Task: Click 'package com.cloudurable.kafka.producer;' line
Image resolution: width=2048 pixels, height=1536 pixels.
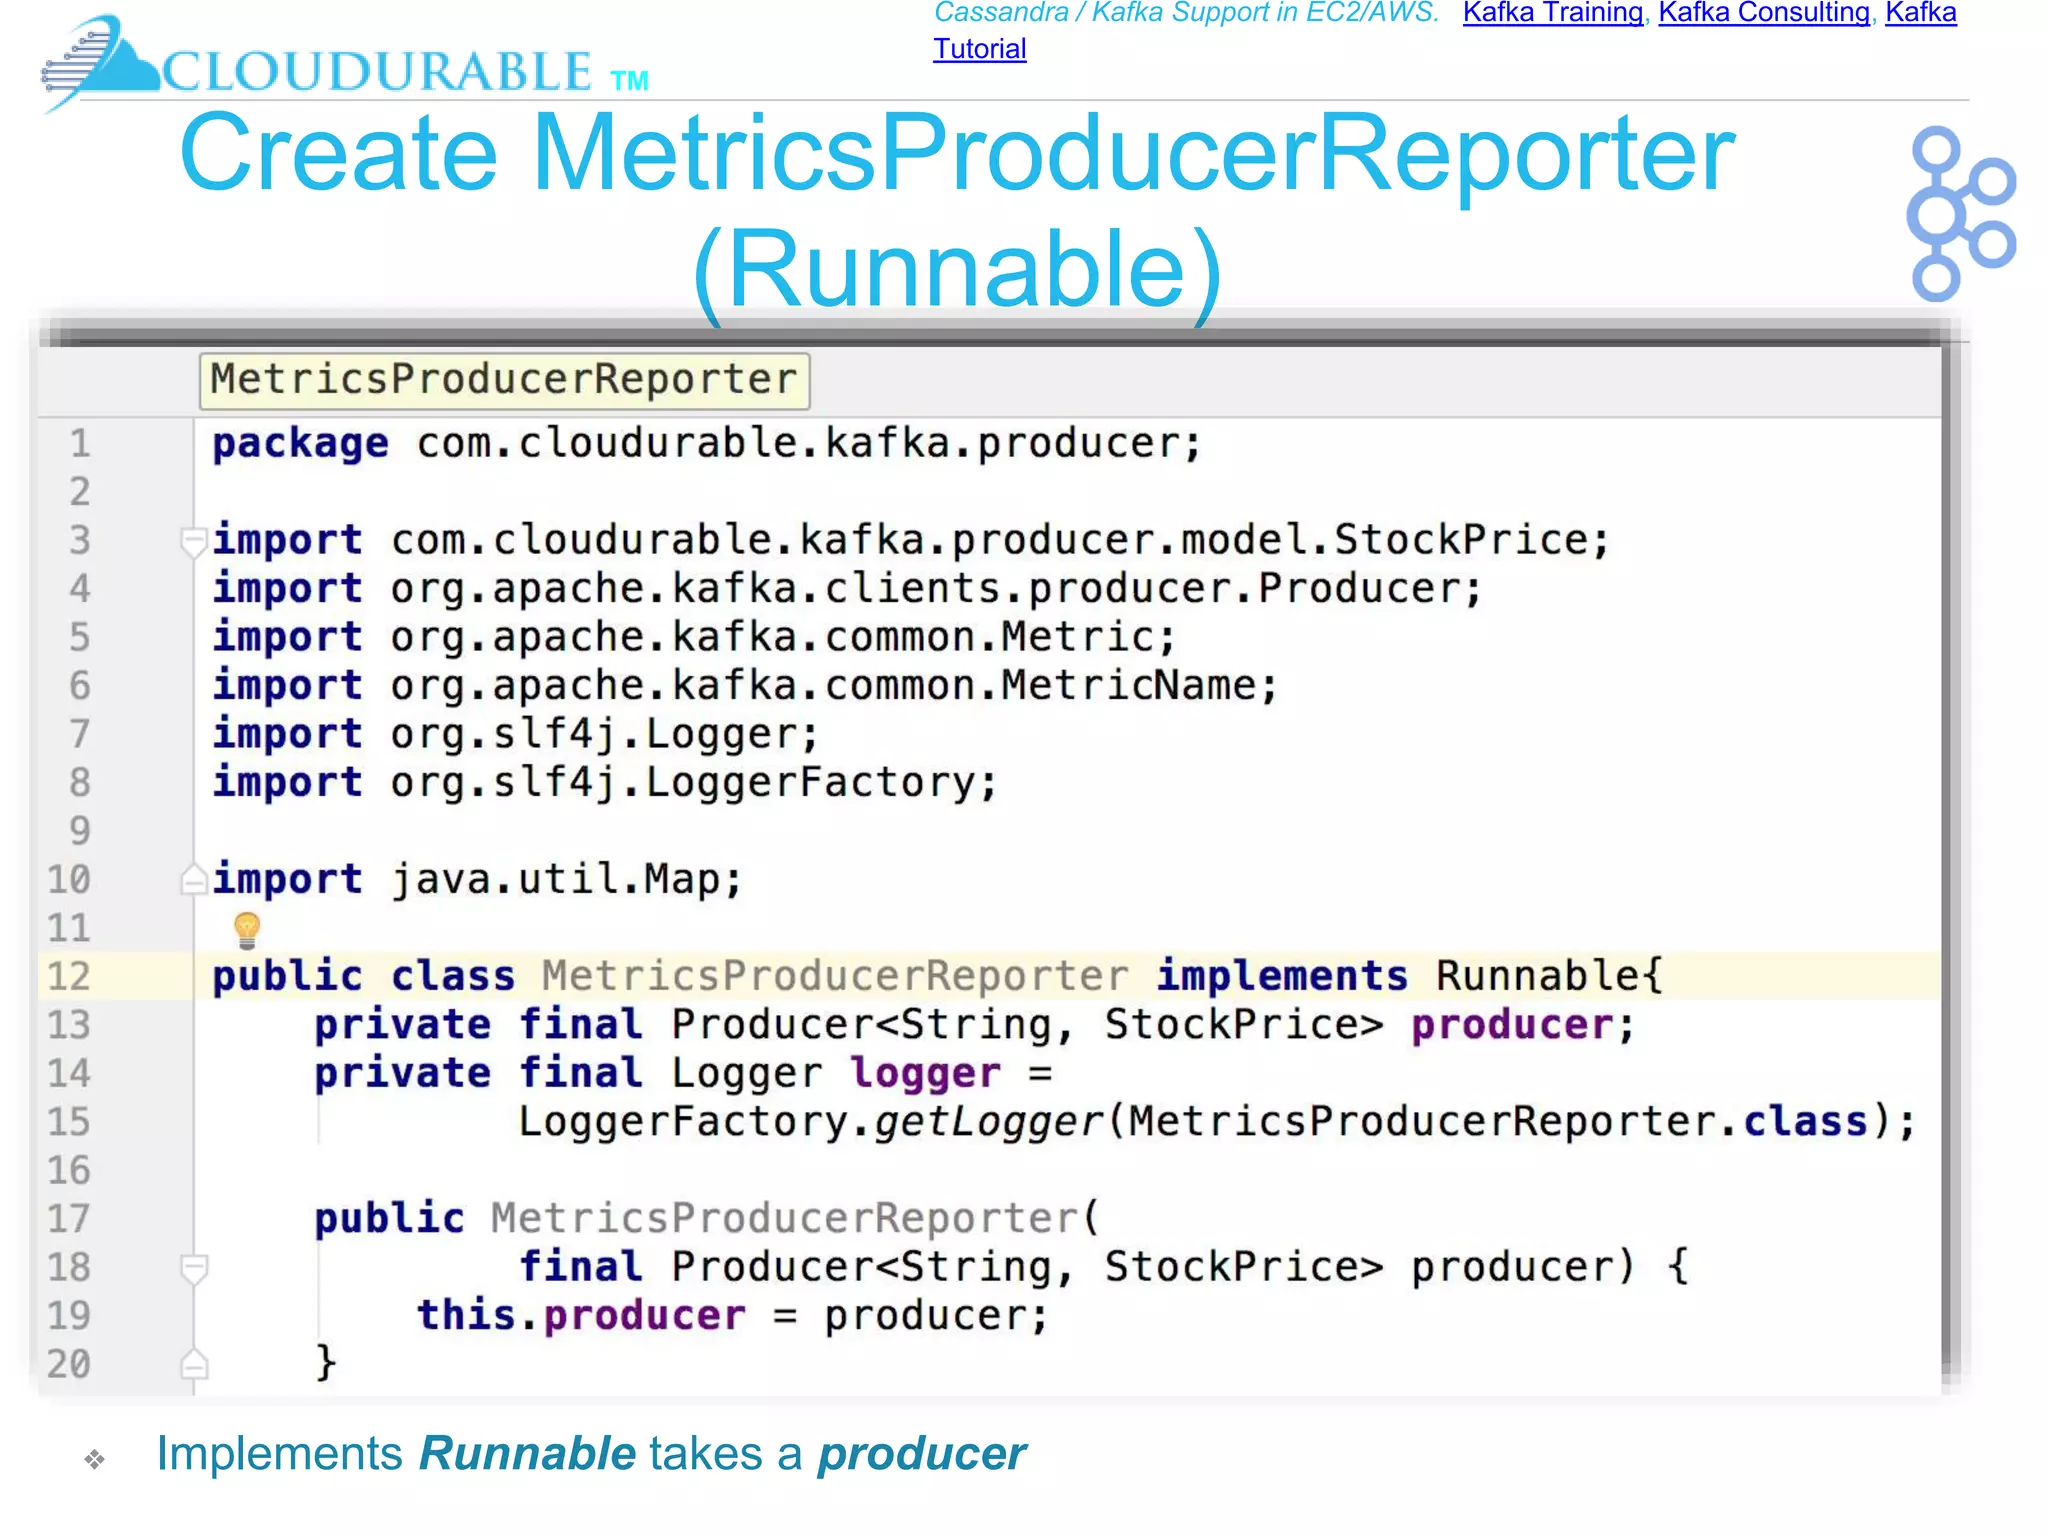Action: coord(706,444)
